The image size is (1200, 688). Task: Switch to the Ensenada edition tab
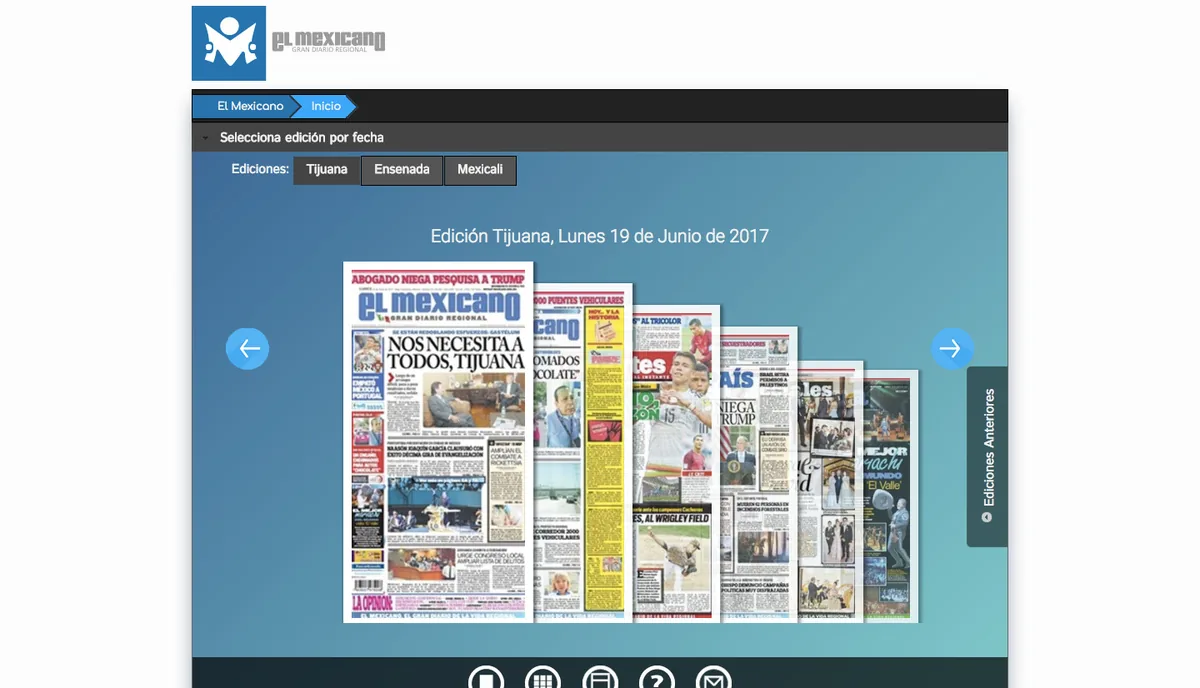(x=402, y=170)
